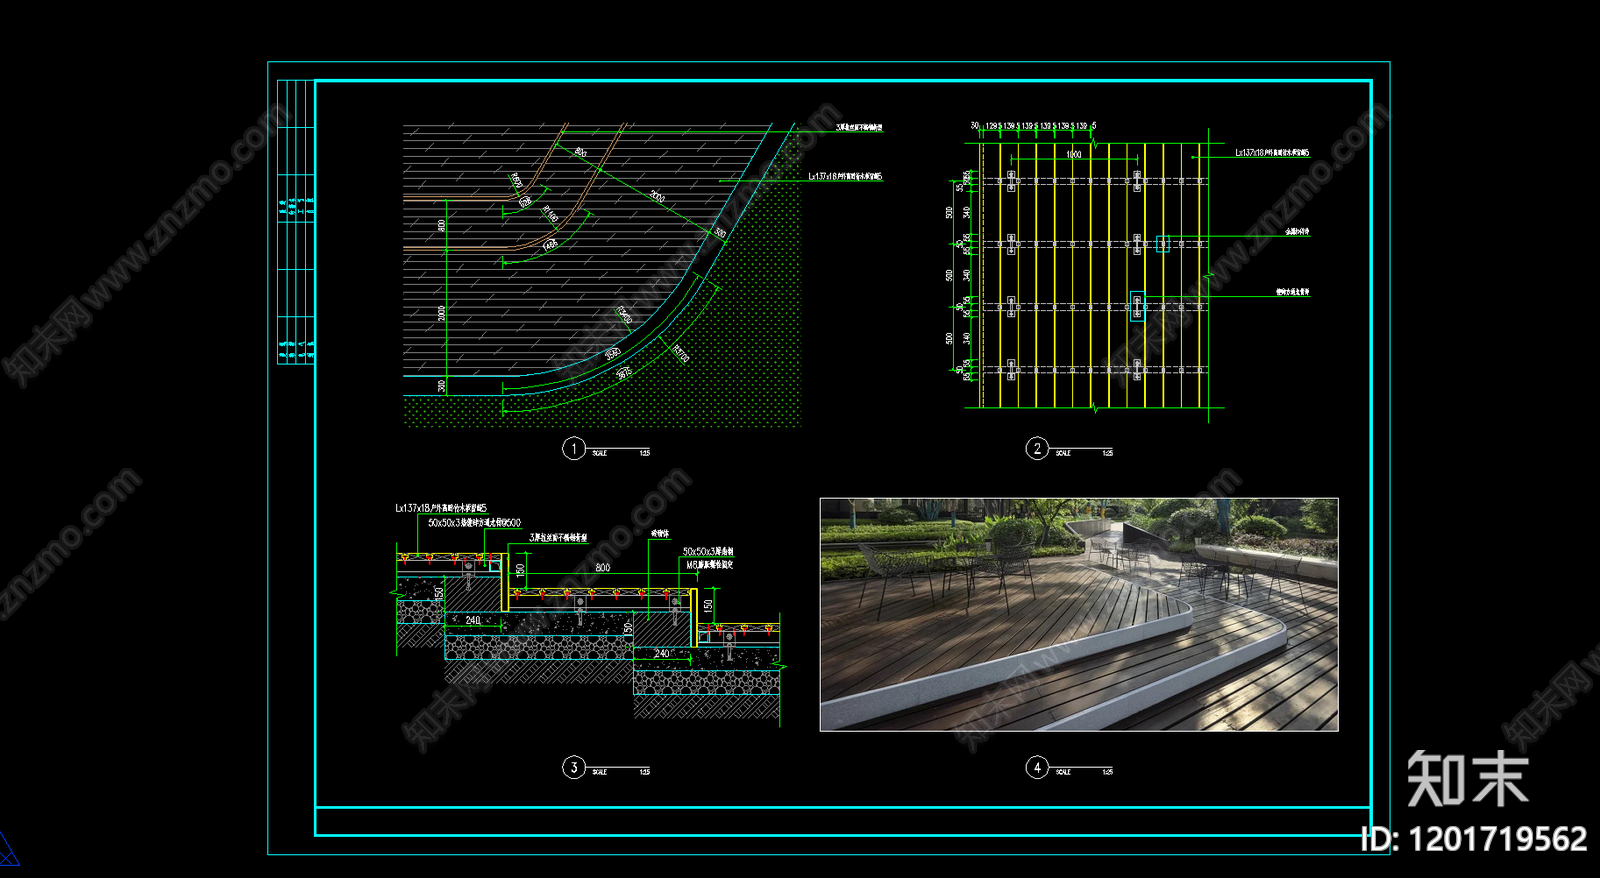This screenshot has height=878, width=1600.
Task: Select the 240 dimension under lower step
Action: click(662, 653)
